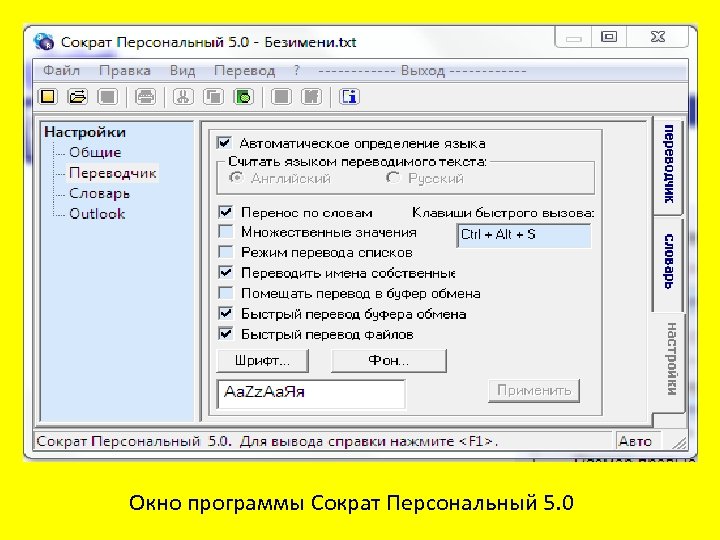Maximize the Сократ window
The height and width of the screenshot is (540, 720).
609,37
